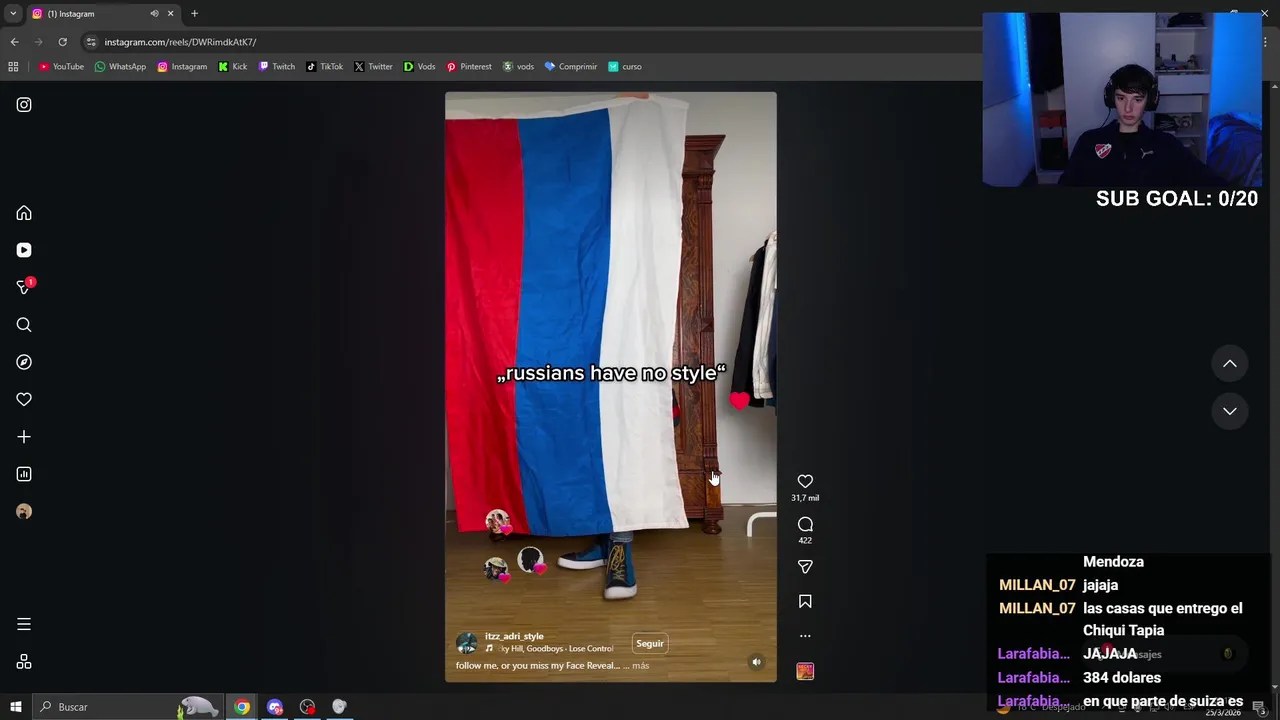Open the curso bookmark

coord(625,67)
